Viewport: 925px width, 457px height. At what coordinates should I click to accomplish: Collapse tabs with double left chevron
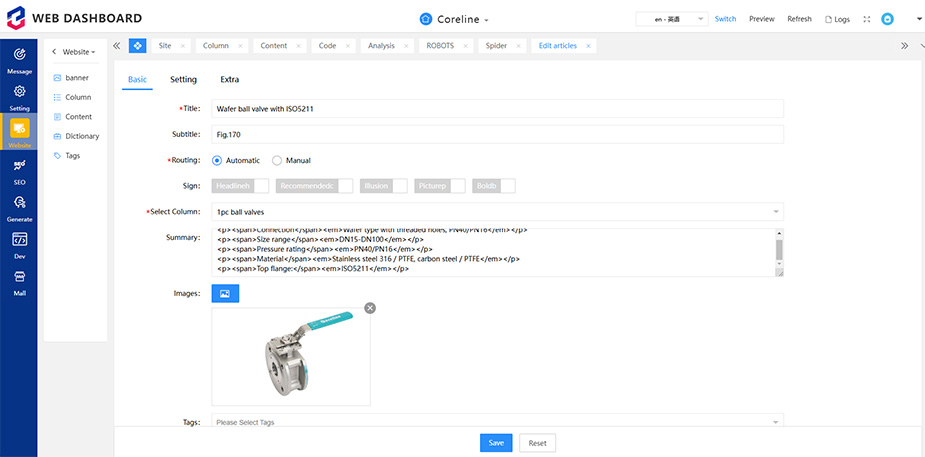pos(117,46)
